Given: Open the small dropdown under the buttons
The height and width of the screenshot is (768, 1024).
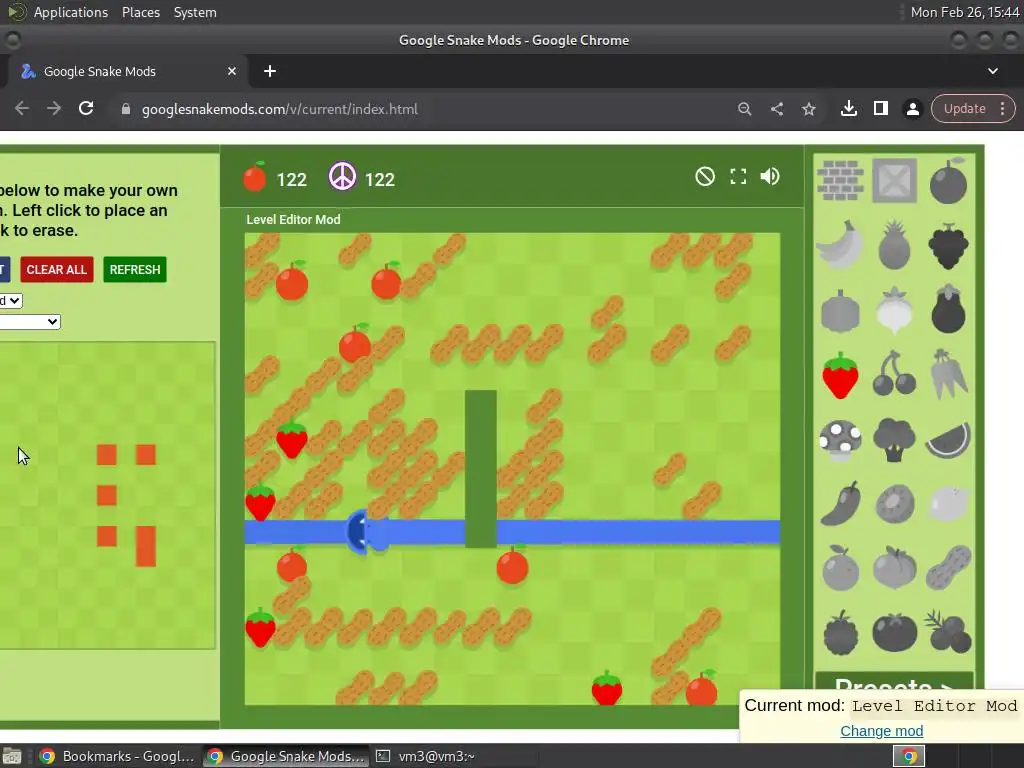Looking at the screenshot, I should 11,300.
